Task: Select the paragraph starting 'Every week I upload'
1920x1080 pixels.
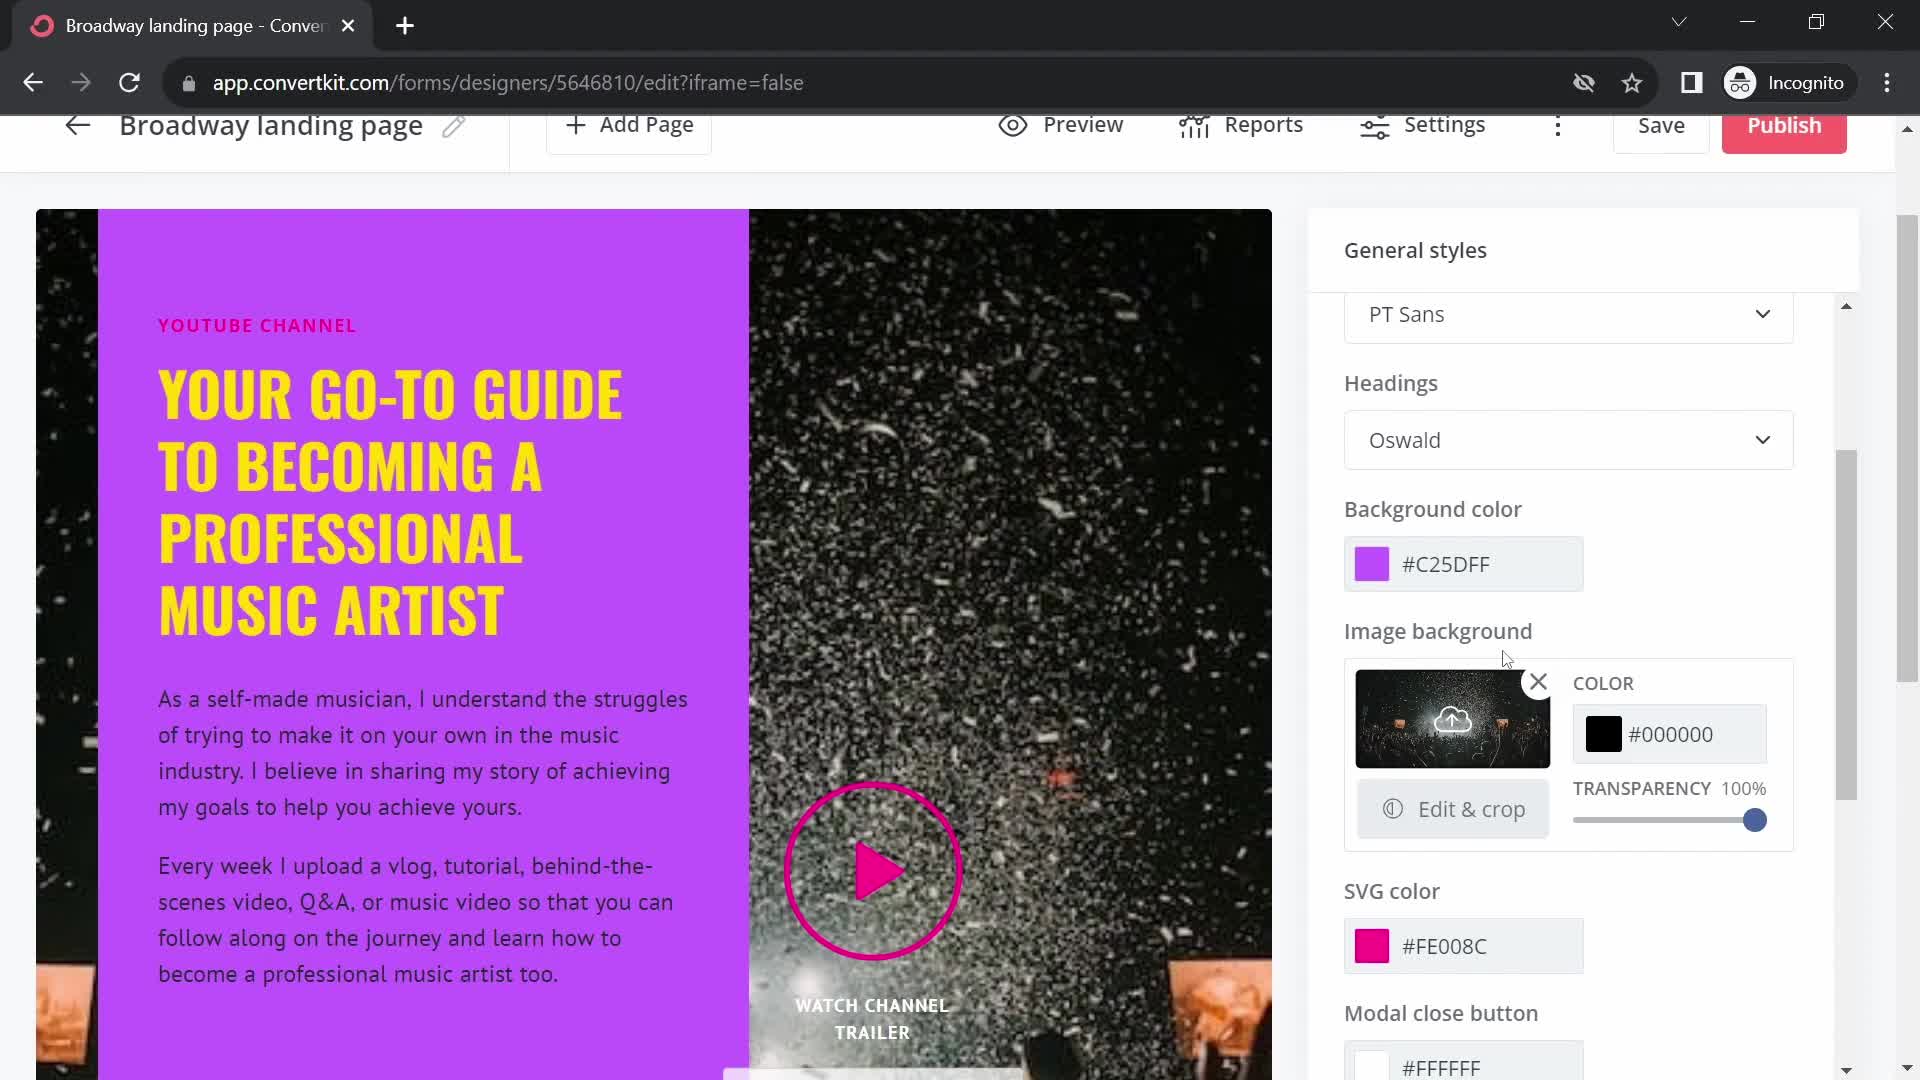Action: tap(415, 920)
